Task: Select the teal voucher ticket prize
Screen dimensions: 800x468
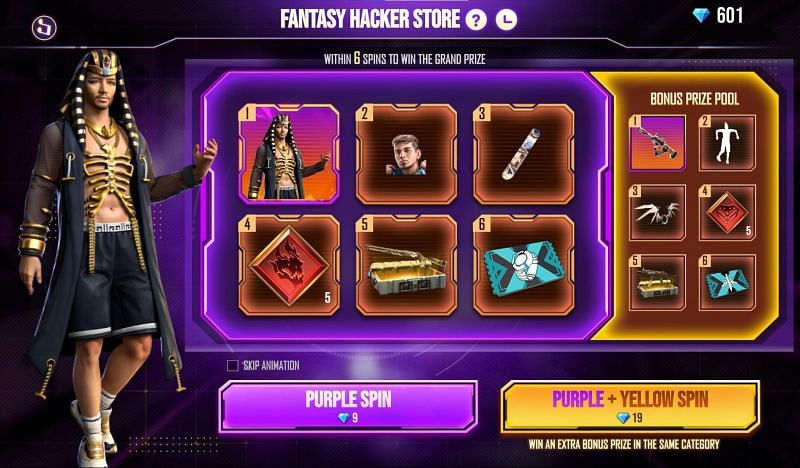Action: pos(524,265)
